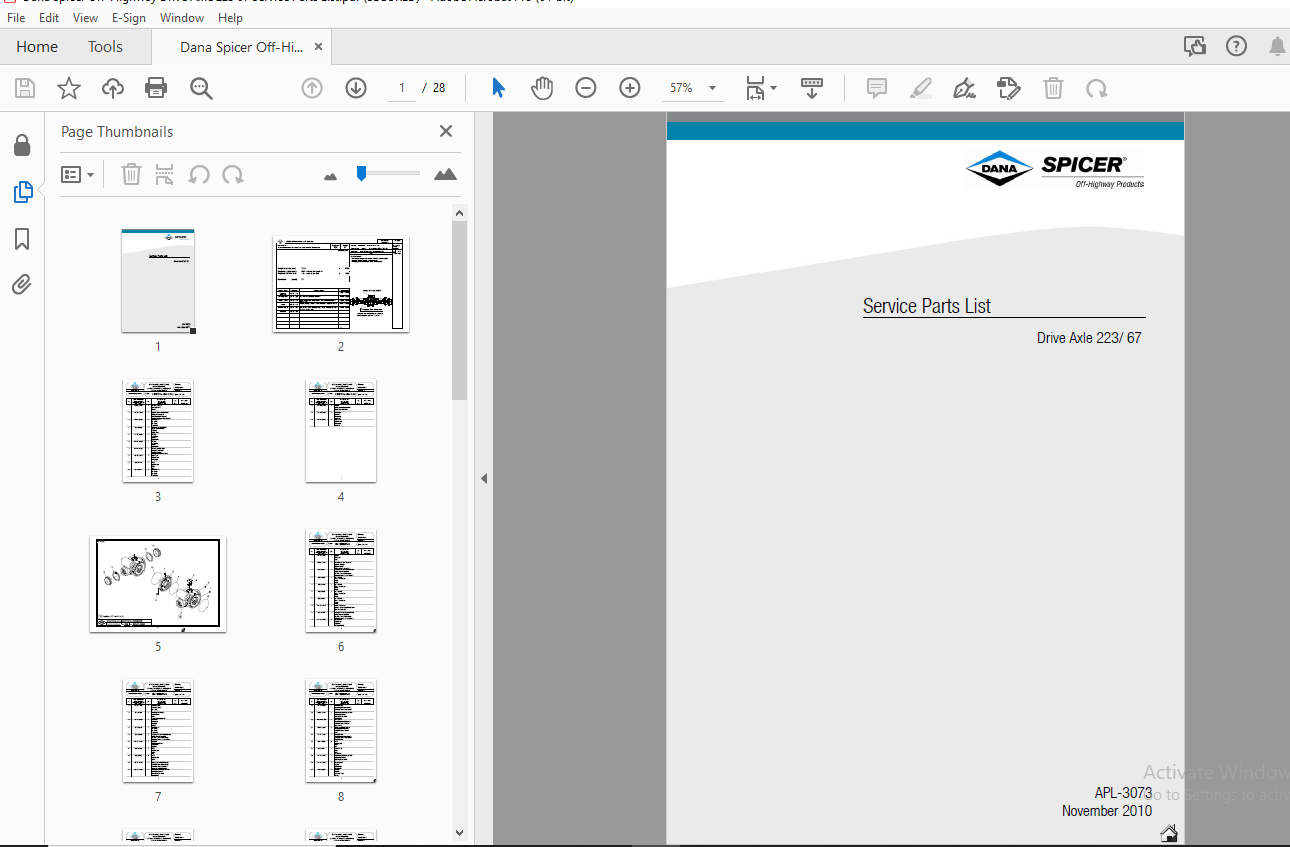
Task: Open the Edit menu
Action: (49, 18)
